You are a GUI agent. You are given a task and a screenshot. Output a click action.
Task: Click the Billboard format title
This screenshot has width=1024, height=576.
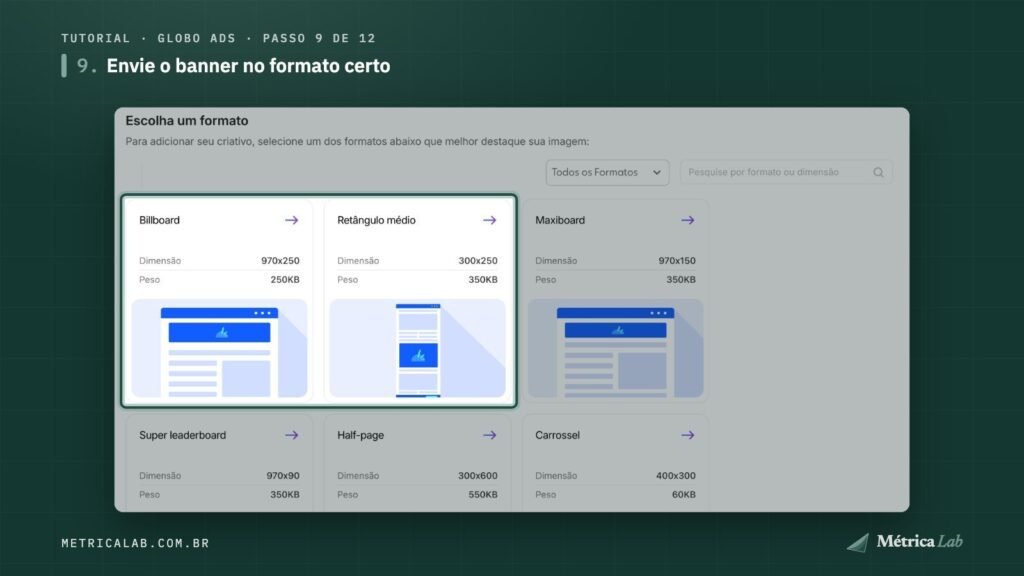tap(159, 220)
